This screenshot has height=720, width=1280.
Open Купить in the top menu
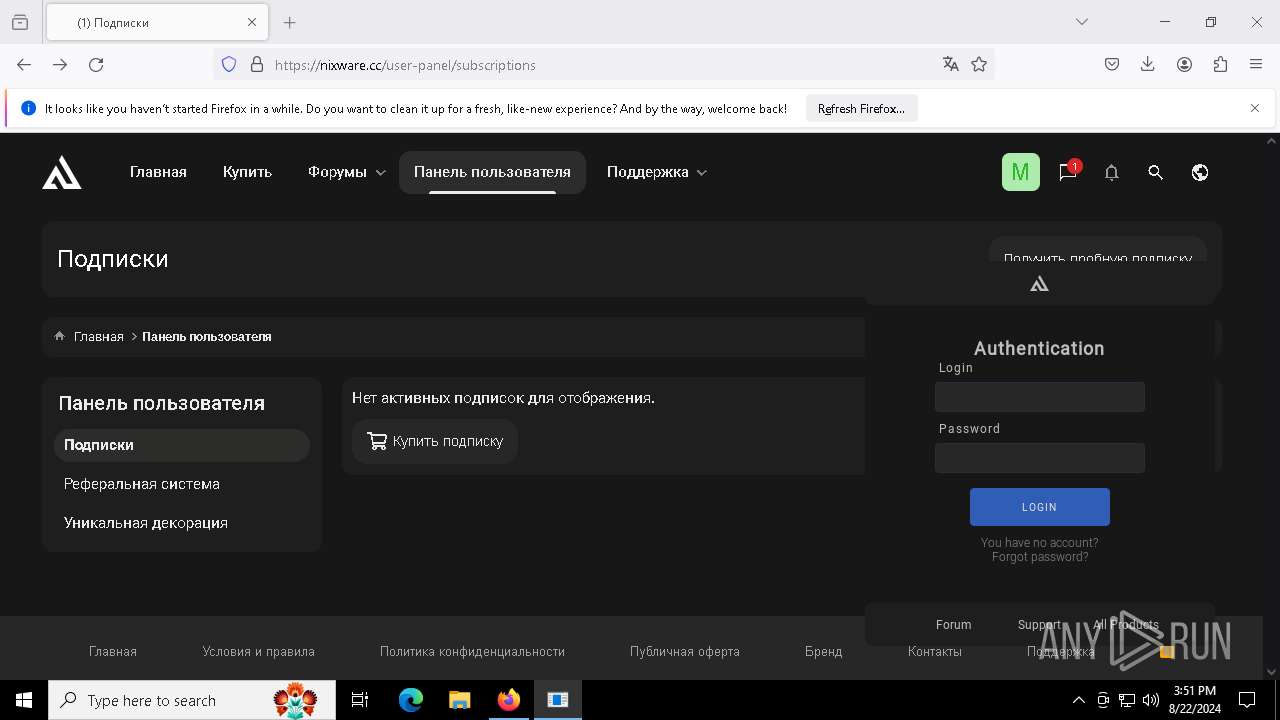(247, 172)
